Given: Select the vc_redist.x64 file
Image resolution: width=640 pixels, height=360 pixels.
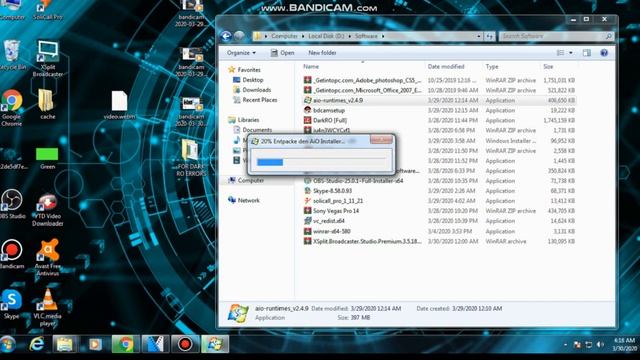Looking at the screenshot, I should (x=439, y=221).
